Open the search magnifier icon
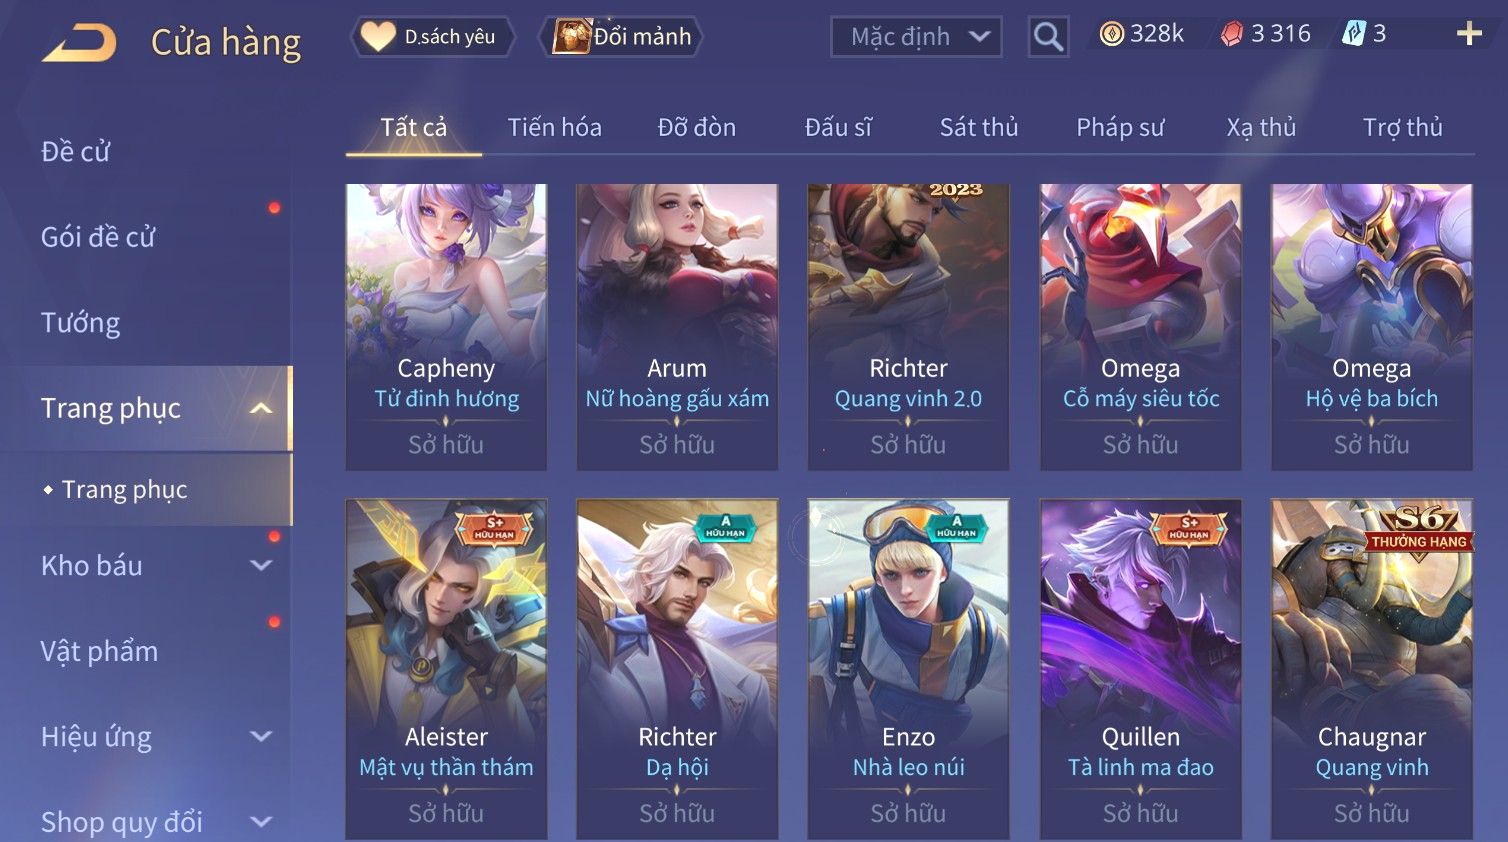Image resolution: width=1508 pixels, height=842 pixels. pyautogui.click(x=1048, y=37)
